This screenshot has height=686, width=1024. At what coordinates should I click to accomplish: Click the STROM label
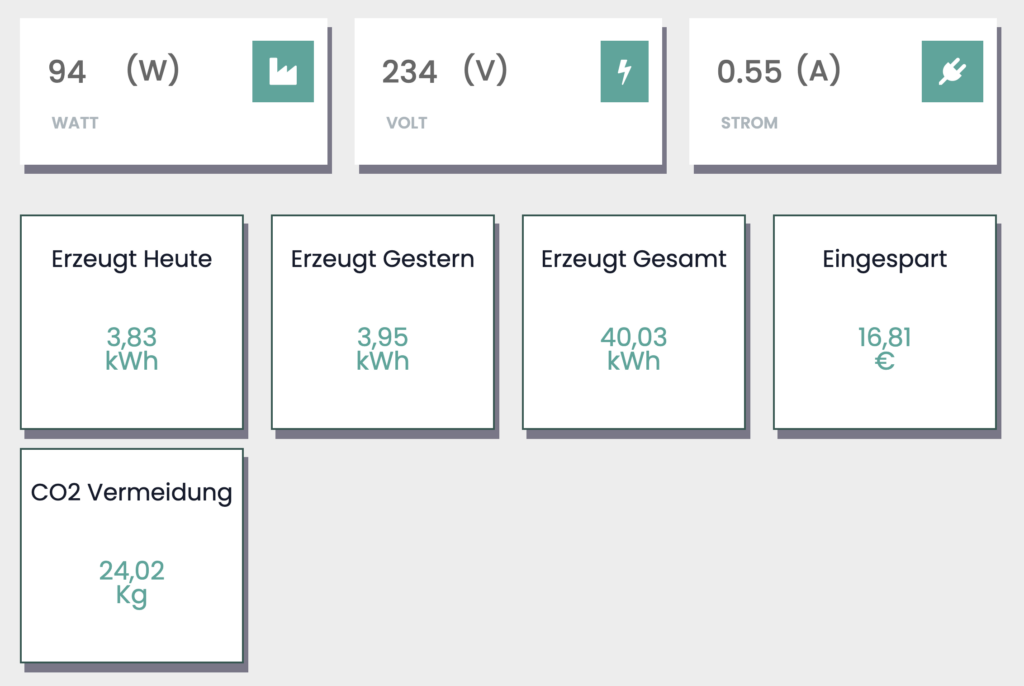[749, 123]
